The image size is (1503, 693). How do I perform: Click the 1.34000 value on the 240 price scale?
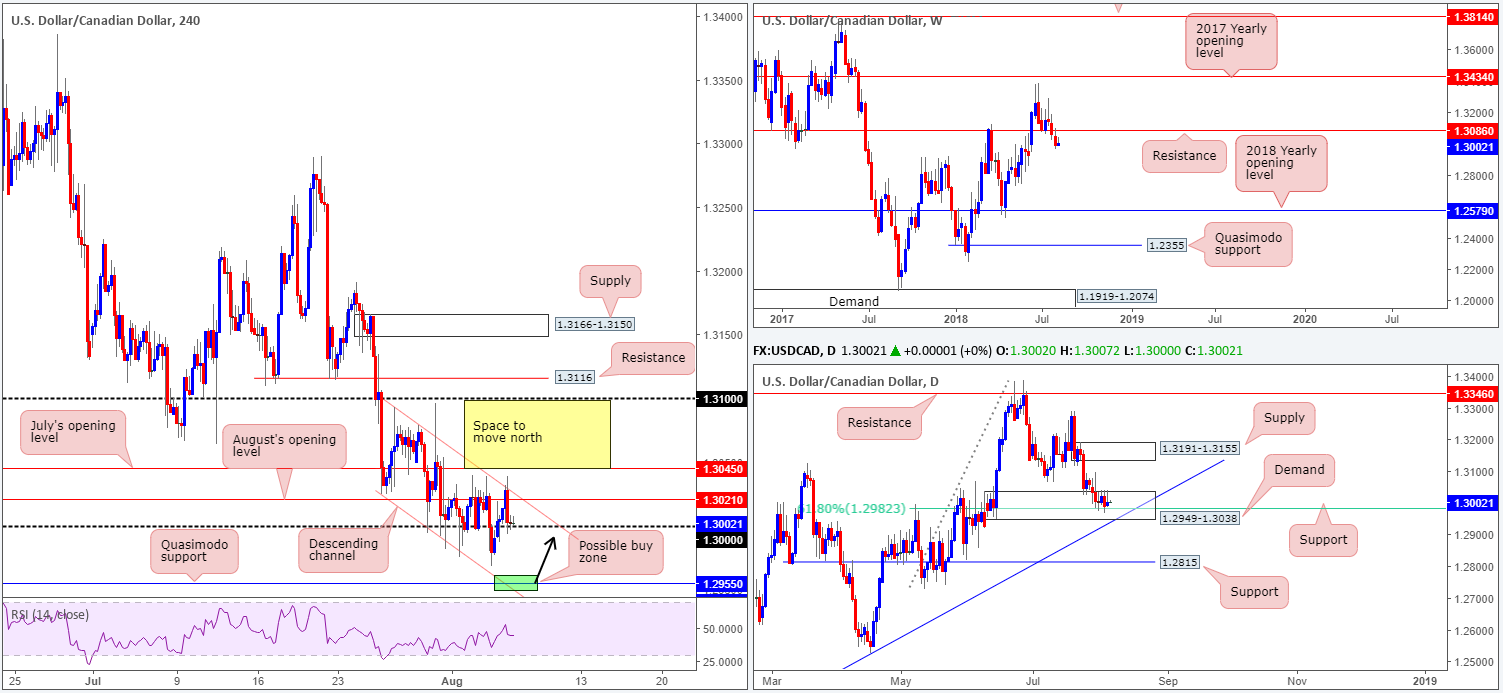(723, 17)
